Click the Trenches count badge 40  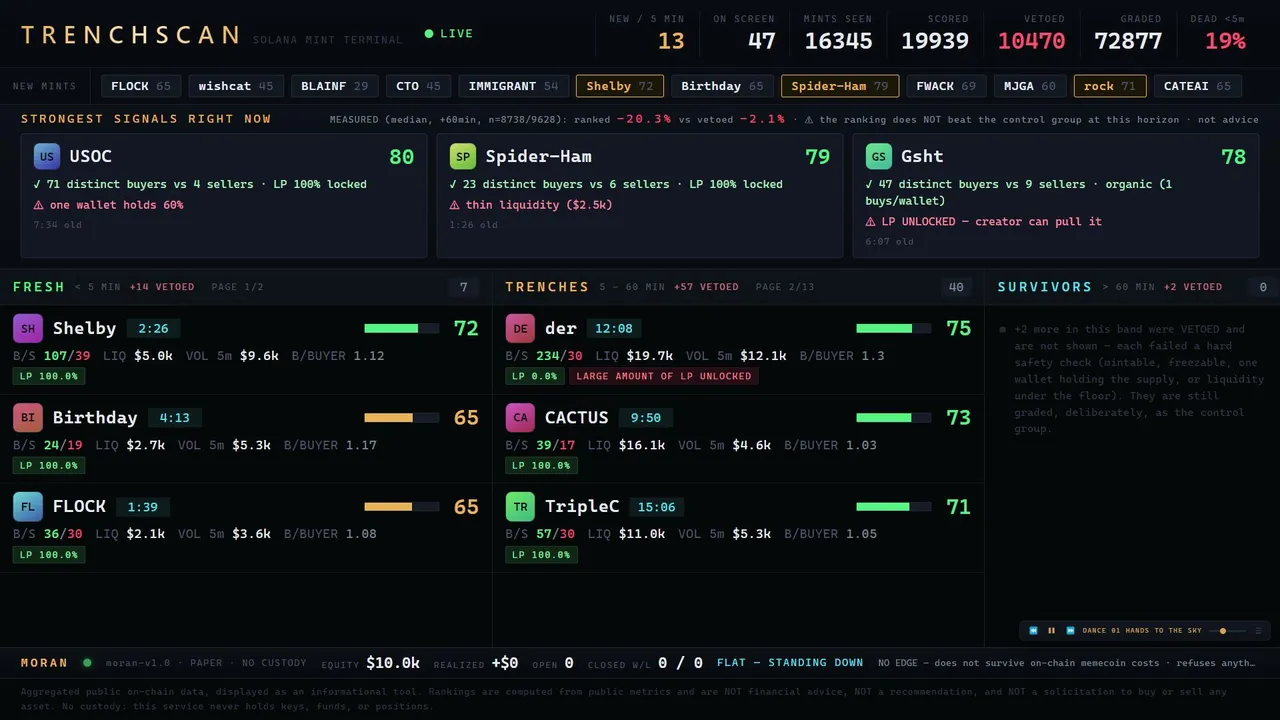[x=956, y=287]
